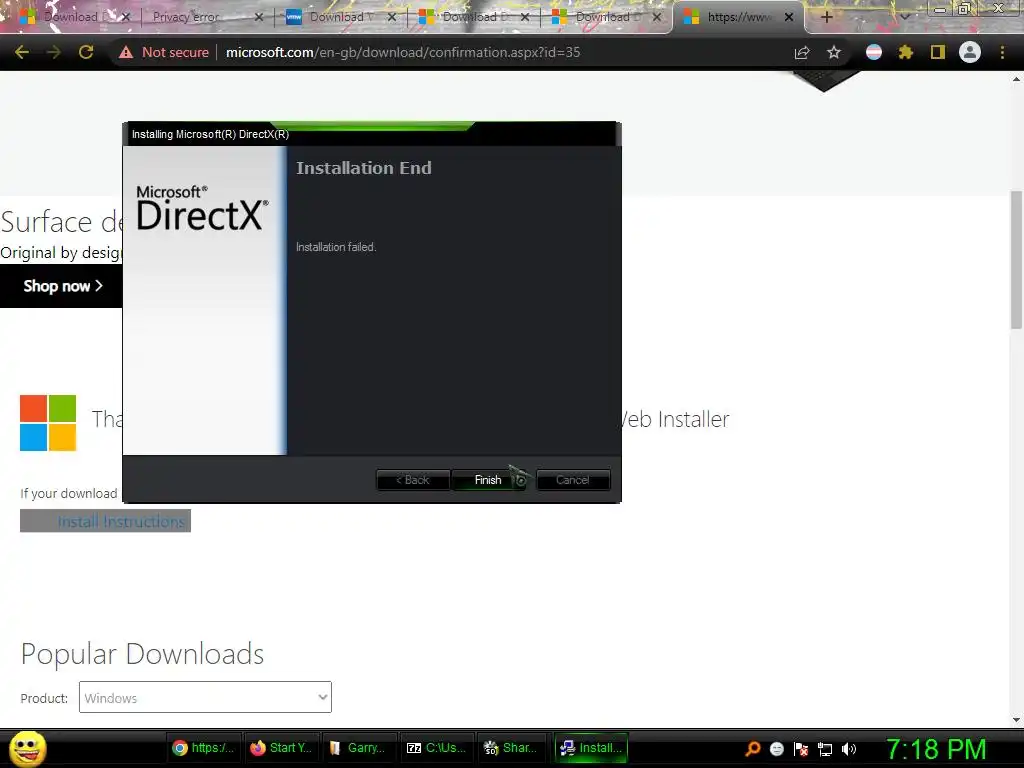Click Cancel in the DirectX installer dialog

pos(573,480)
